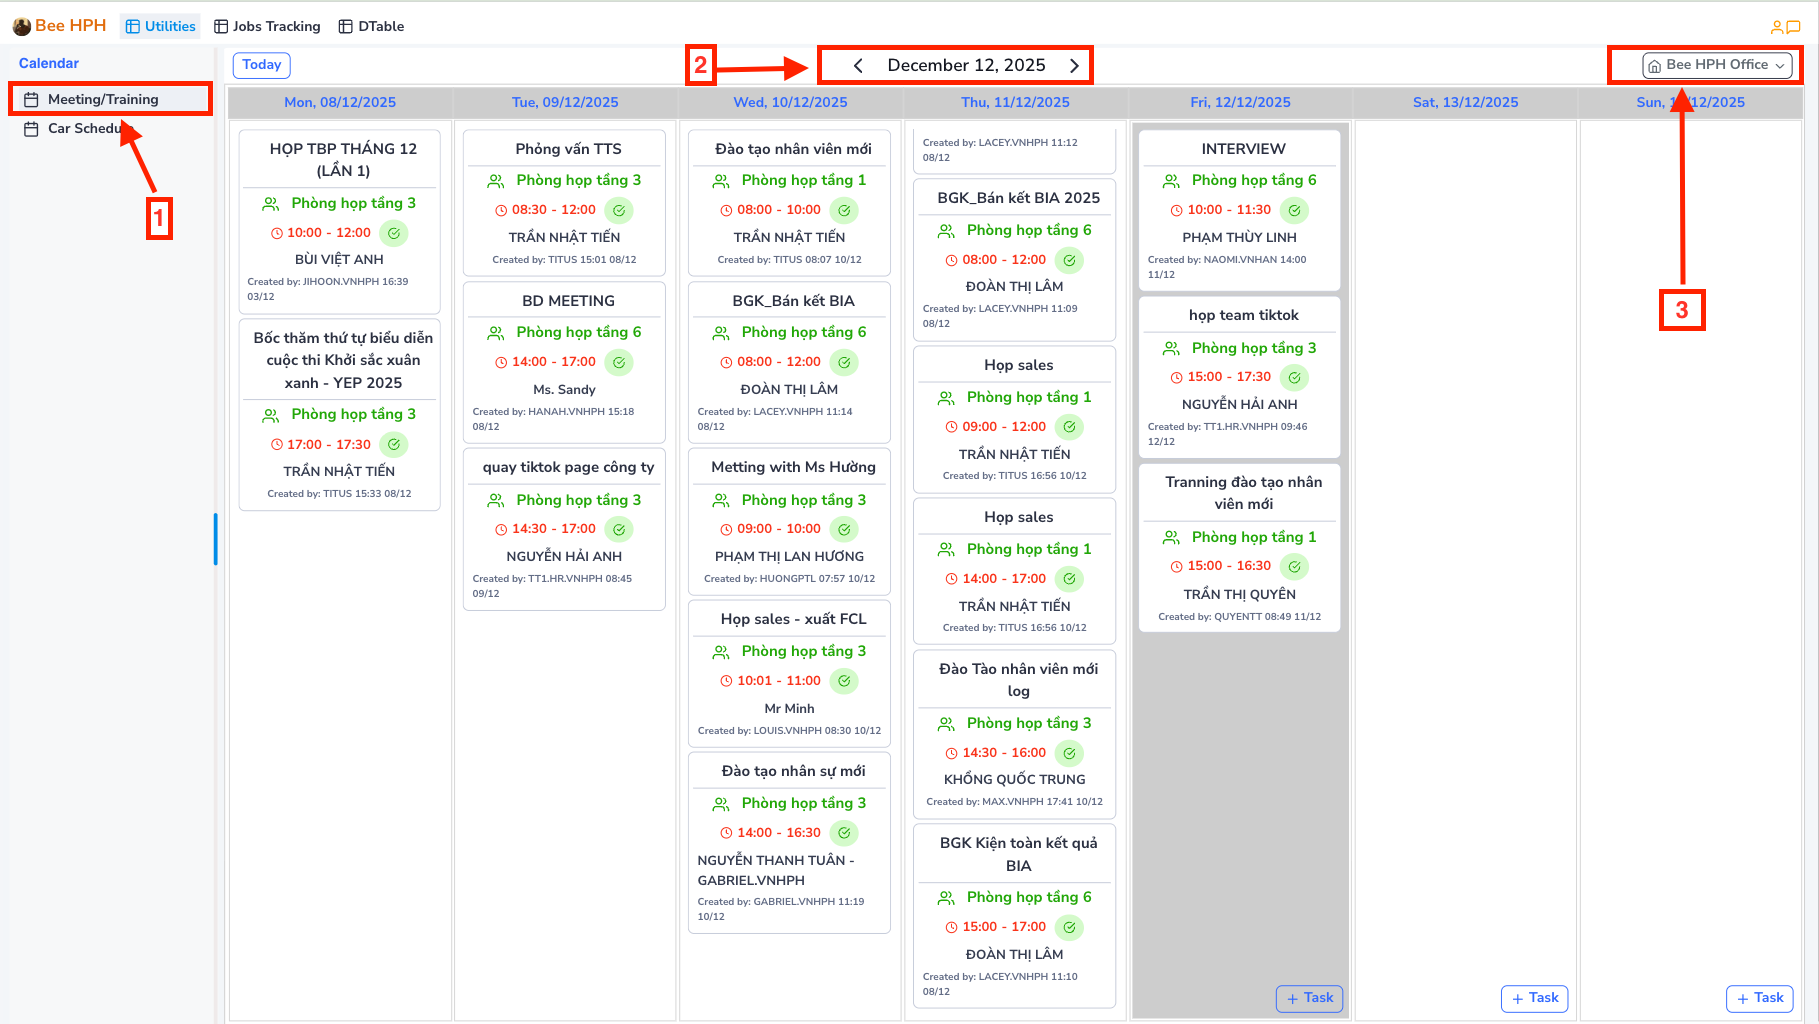Screen dimensions: 1819x1024
Task: Select Meeting/Training in the sidebar
Action: (x=103, y=99)
